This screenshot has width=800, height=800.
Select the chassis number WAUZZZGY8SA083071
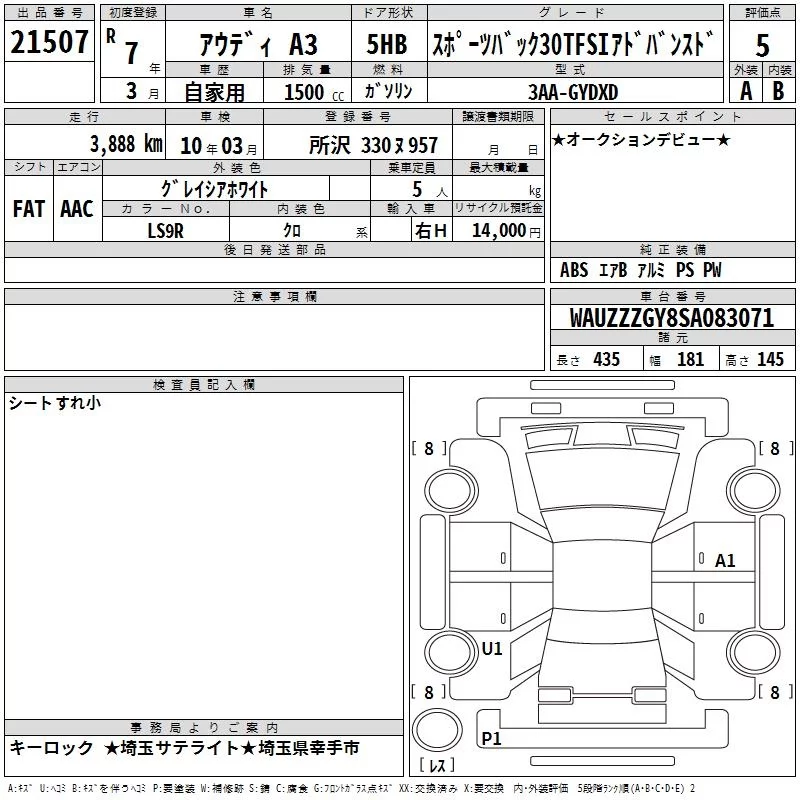pyautogui.click(x=672, y=318)
